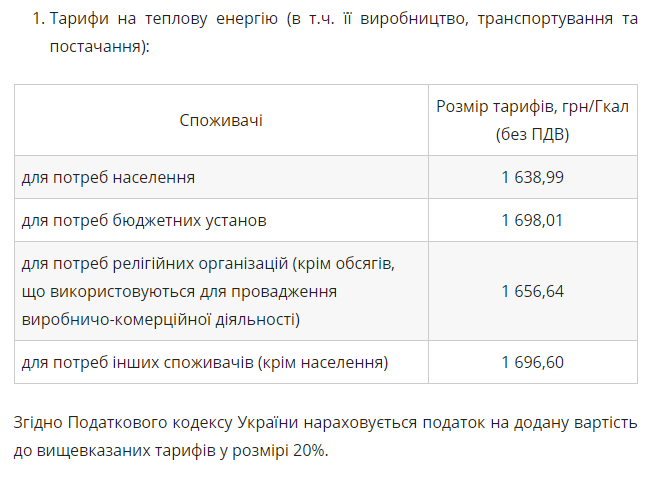Click 'податок на додану вартість' text
The image size is (658, 488).
(x=530, y=423)
